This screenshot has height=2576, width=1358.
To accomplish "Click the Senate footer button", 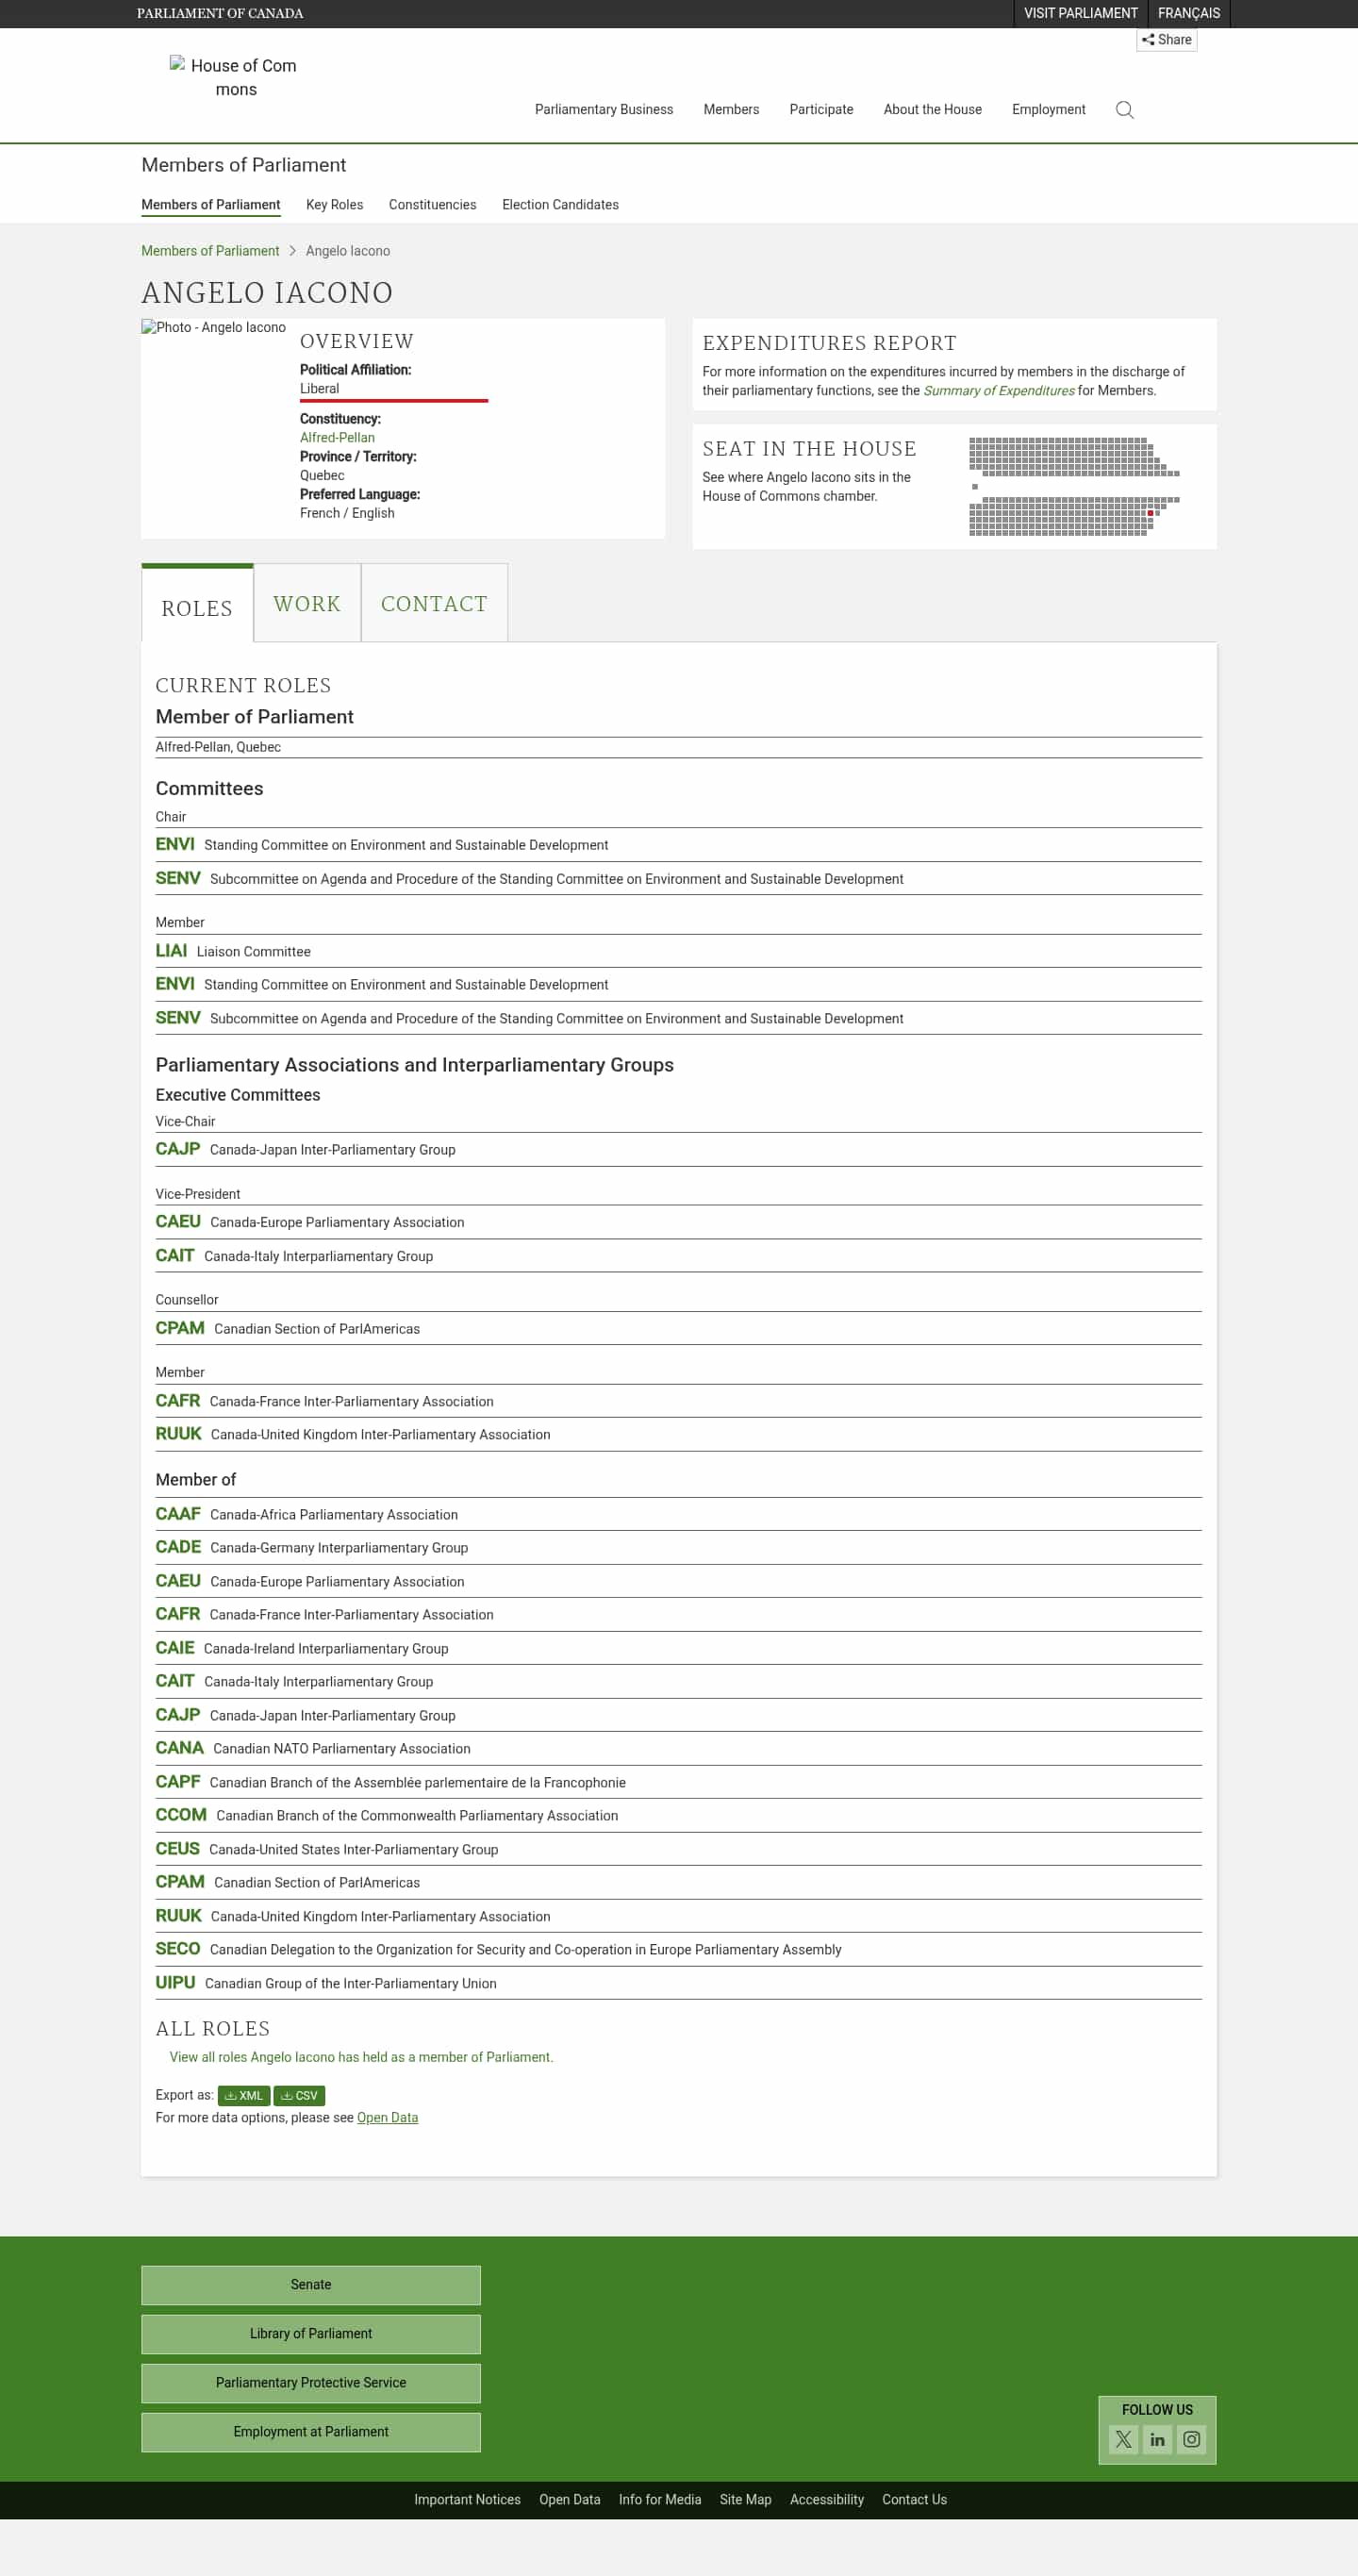I will [311, 2284].
